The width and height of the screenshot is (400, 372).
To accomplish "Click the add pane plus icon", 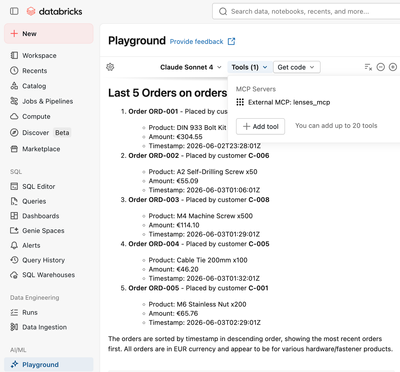I will (393, 67).
